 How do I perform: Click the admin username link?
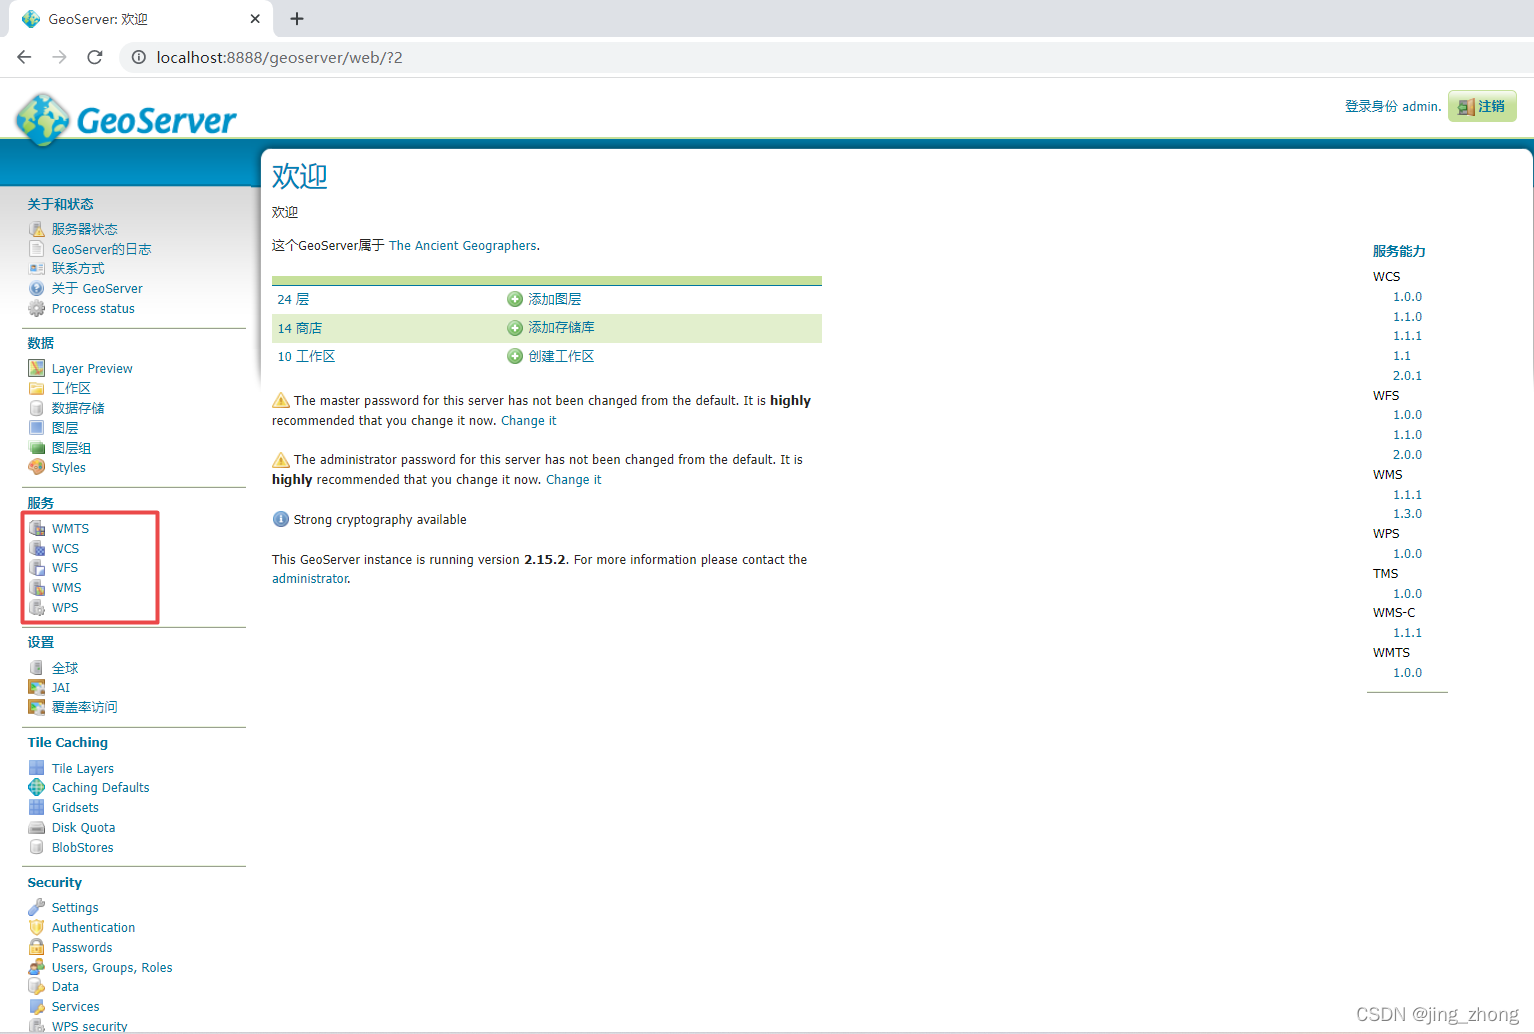point(1421,107)
